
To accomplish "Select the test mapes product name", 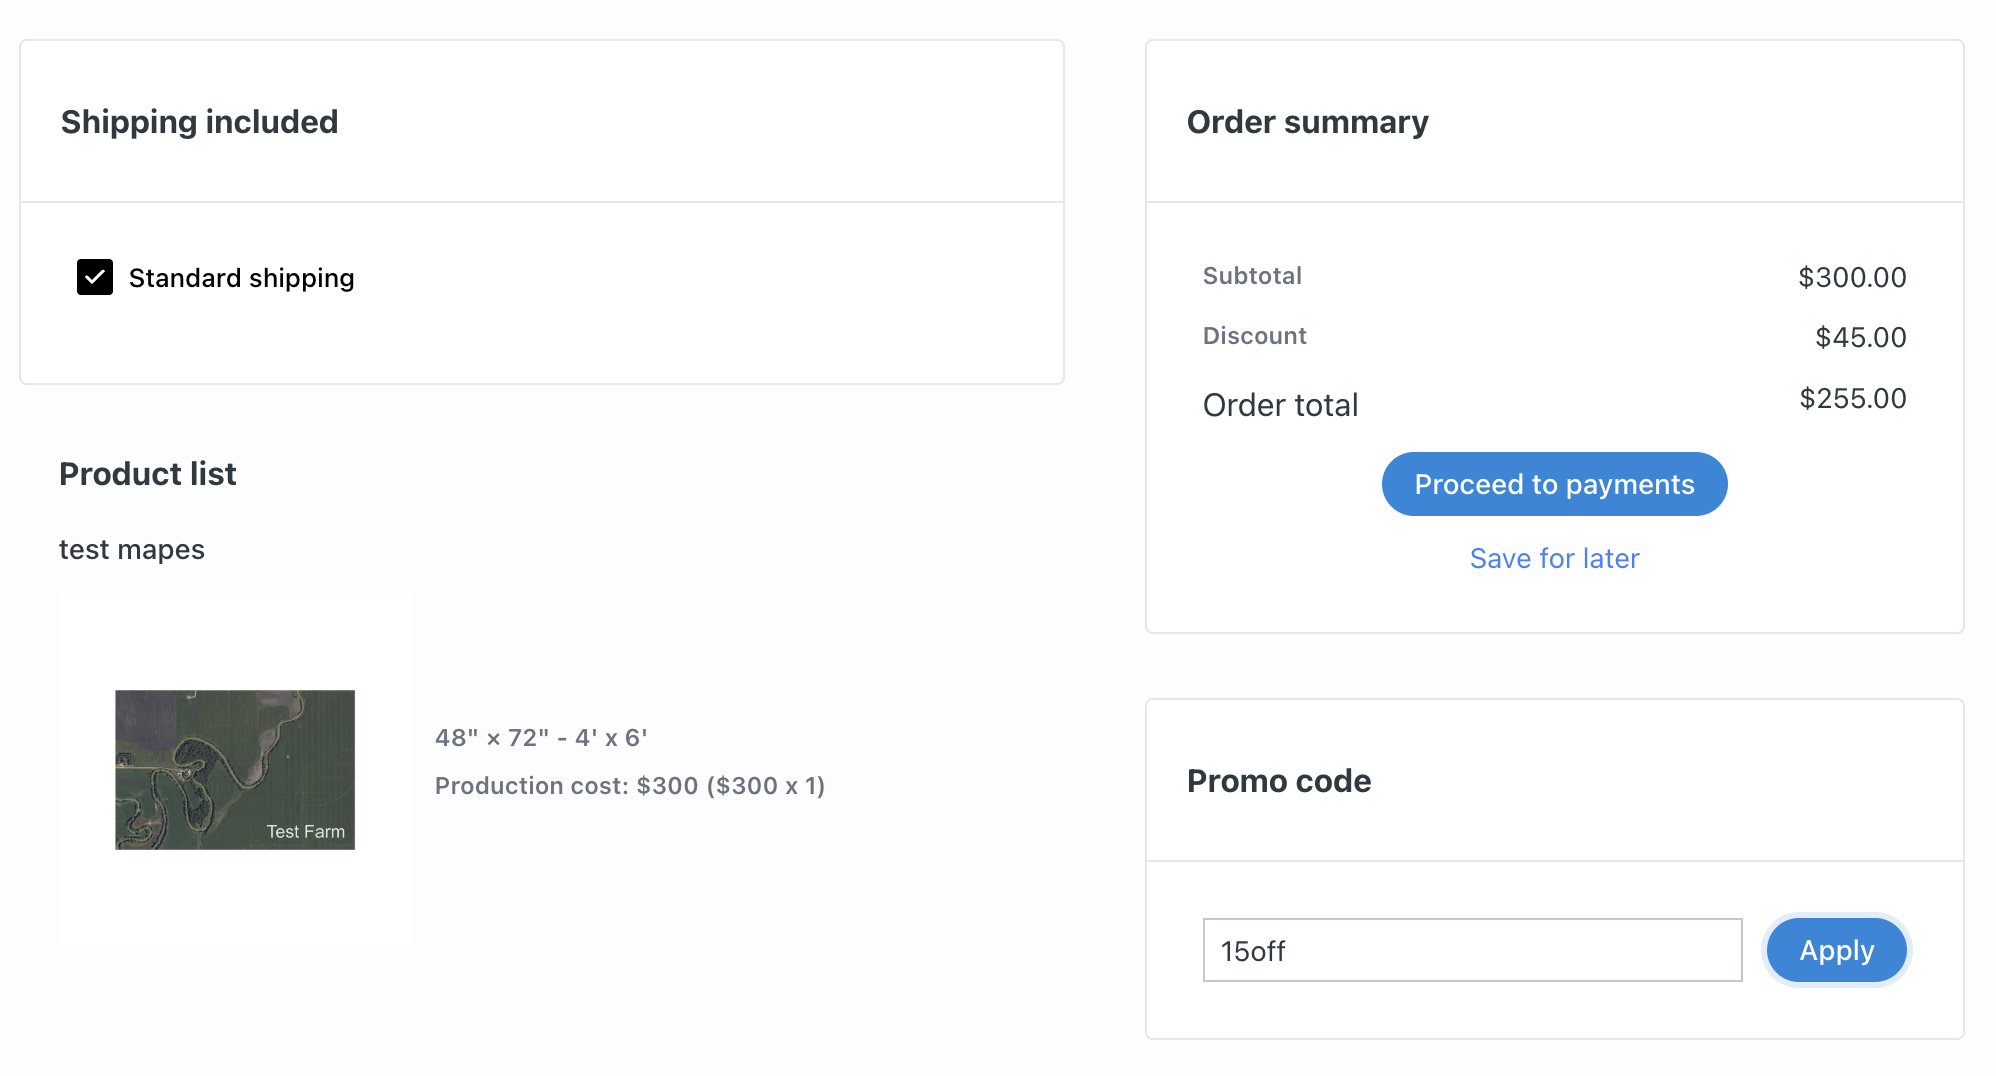I will pyautogui.click(x=132, y=550).
